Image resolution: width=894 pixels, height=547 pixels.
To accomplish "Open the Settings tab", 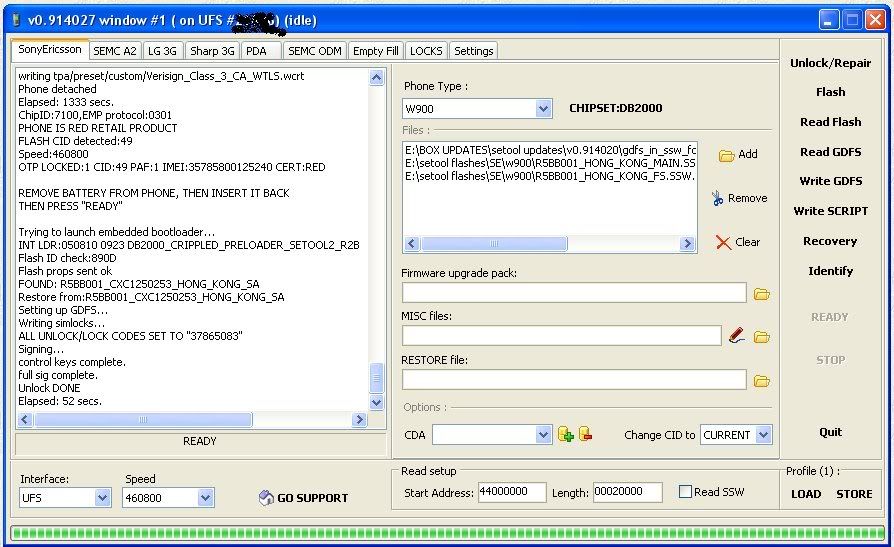I will click(473, 51).
